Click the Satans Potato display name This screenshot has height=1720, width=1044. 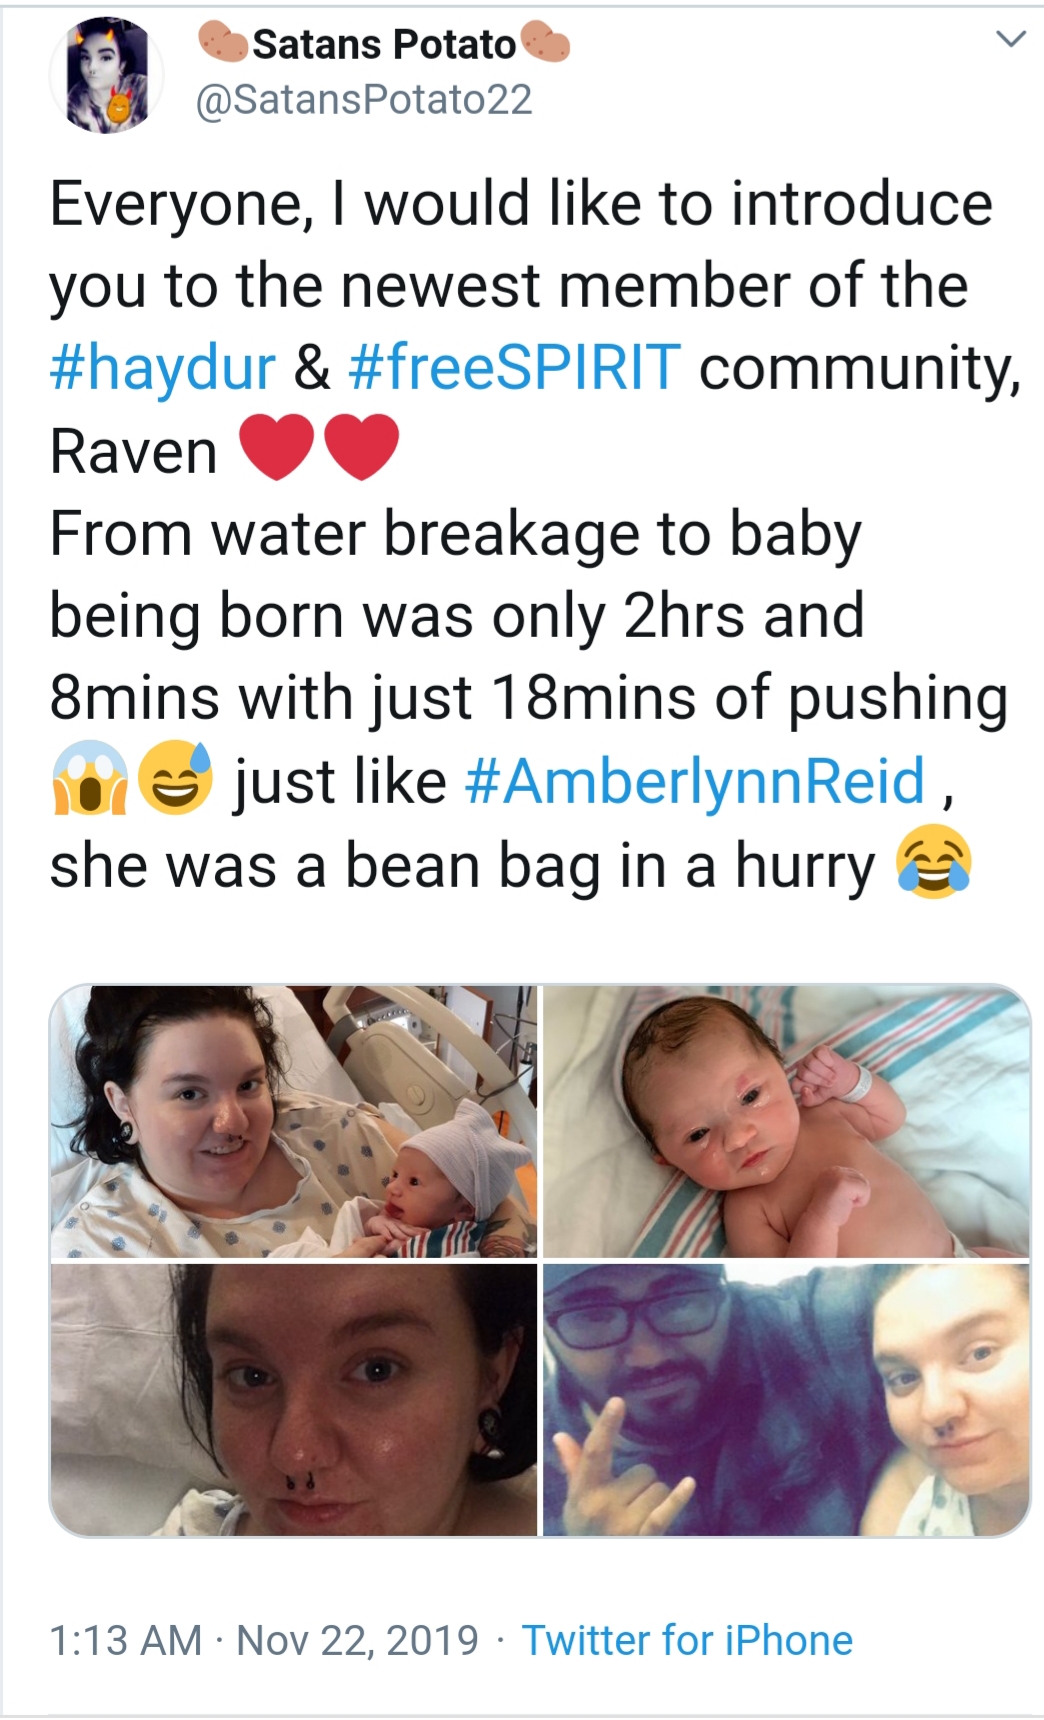(x=384, y=44)
